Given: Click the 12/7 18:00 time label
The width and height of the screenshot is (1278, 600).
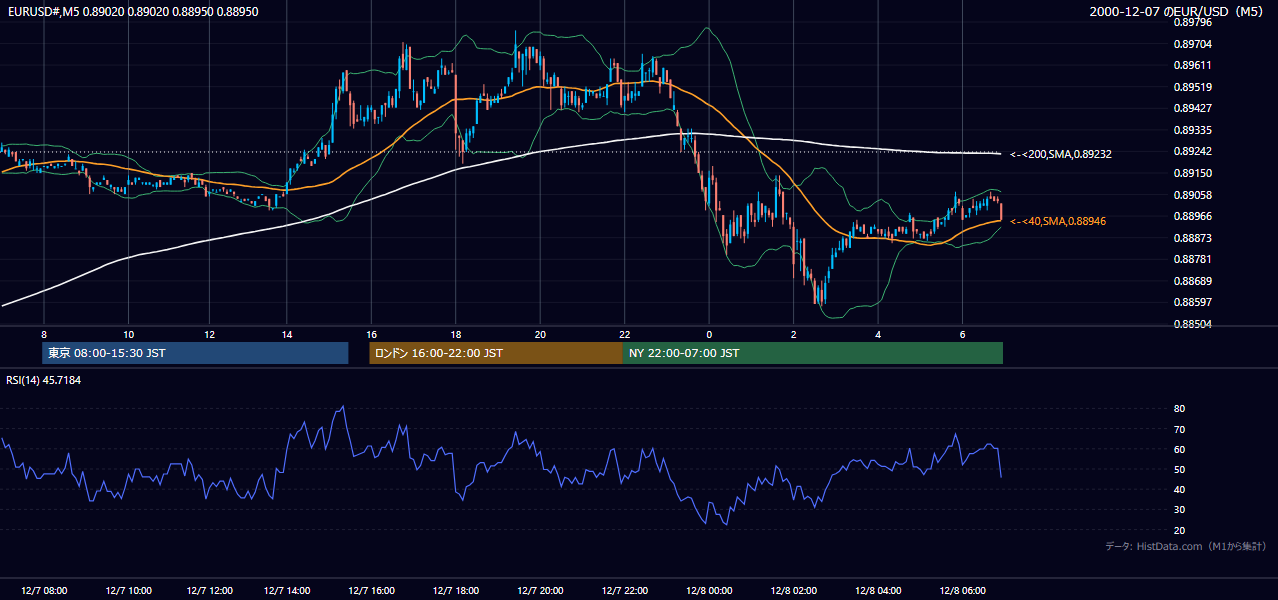Looking at the screenshot, I should point(457,591).
